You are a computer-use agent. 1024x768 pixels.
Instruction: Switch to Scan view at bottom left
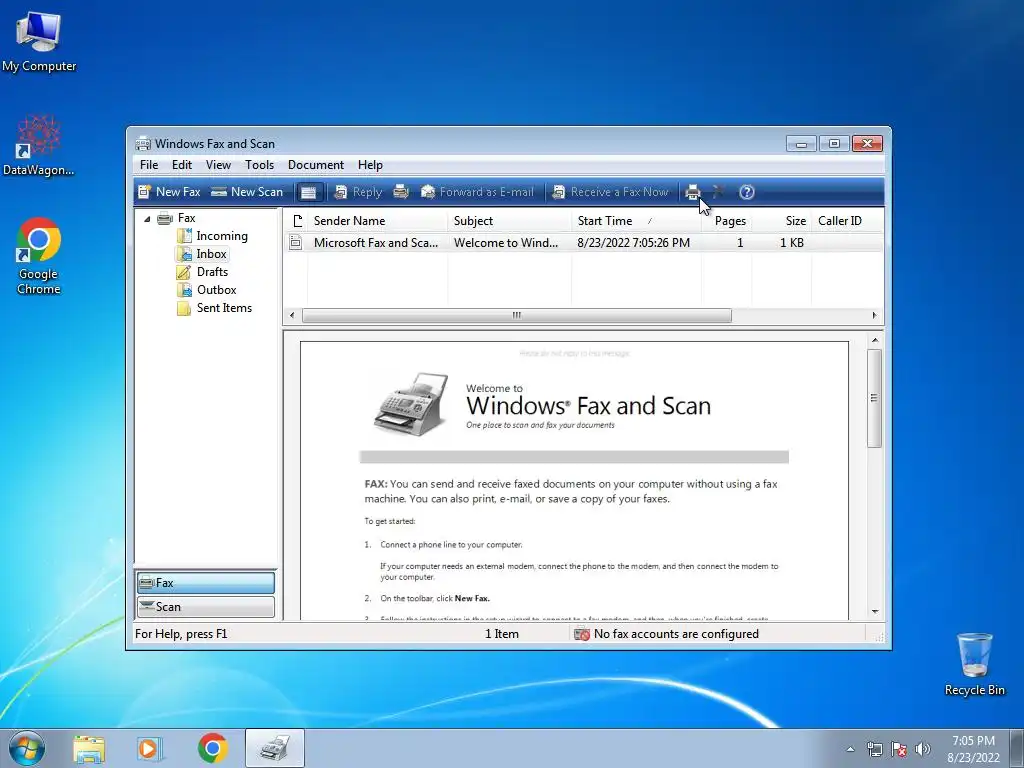coord(206,607)
